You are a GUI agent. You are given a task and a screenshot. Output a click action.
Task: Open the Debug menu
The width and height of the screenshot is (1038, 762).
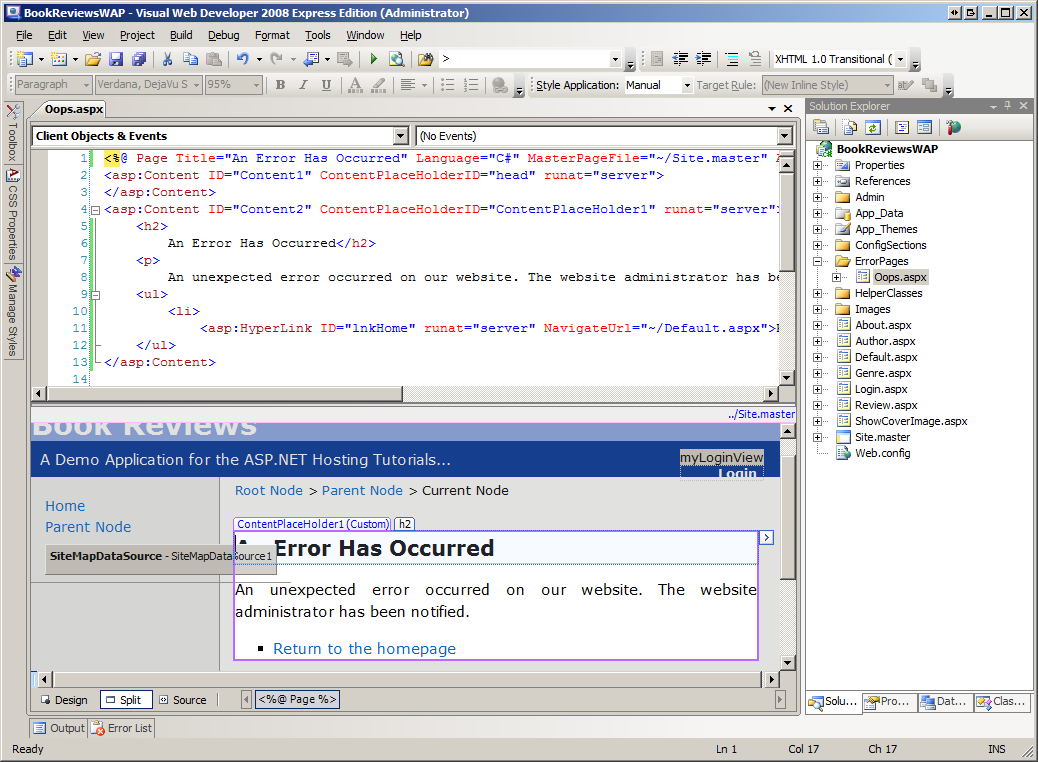pos(224,35)
